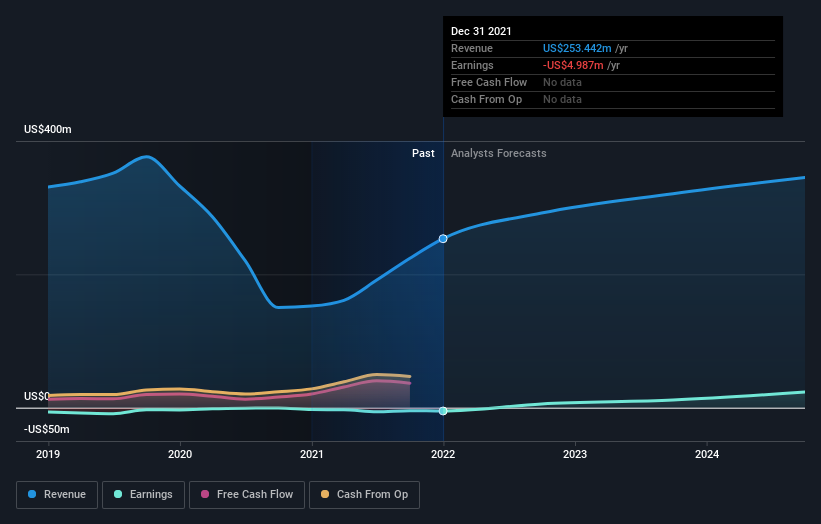
Task: Click the 2020 x-axis label
Action: click(x=180, y=454)
